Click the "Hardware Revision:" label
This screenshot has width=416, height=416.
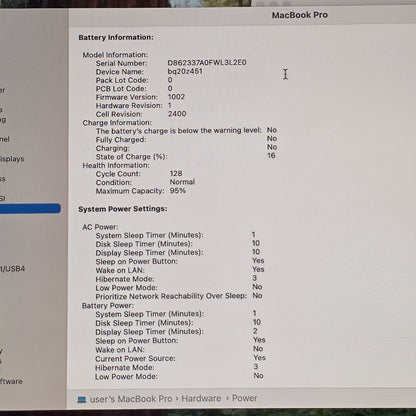pos(129,106)
